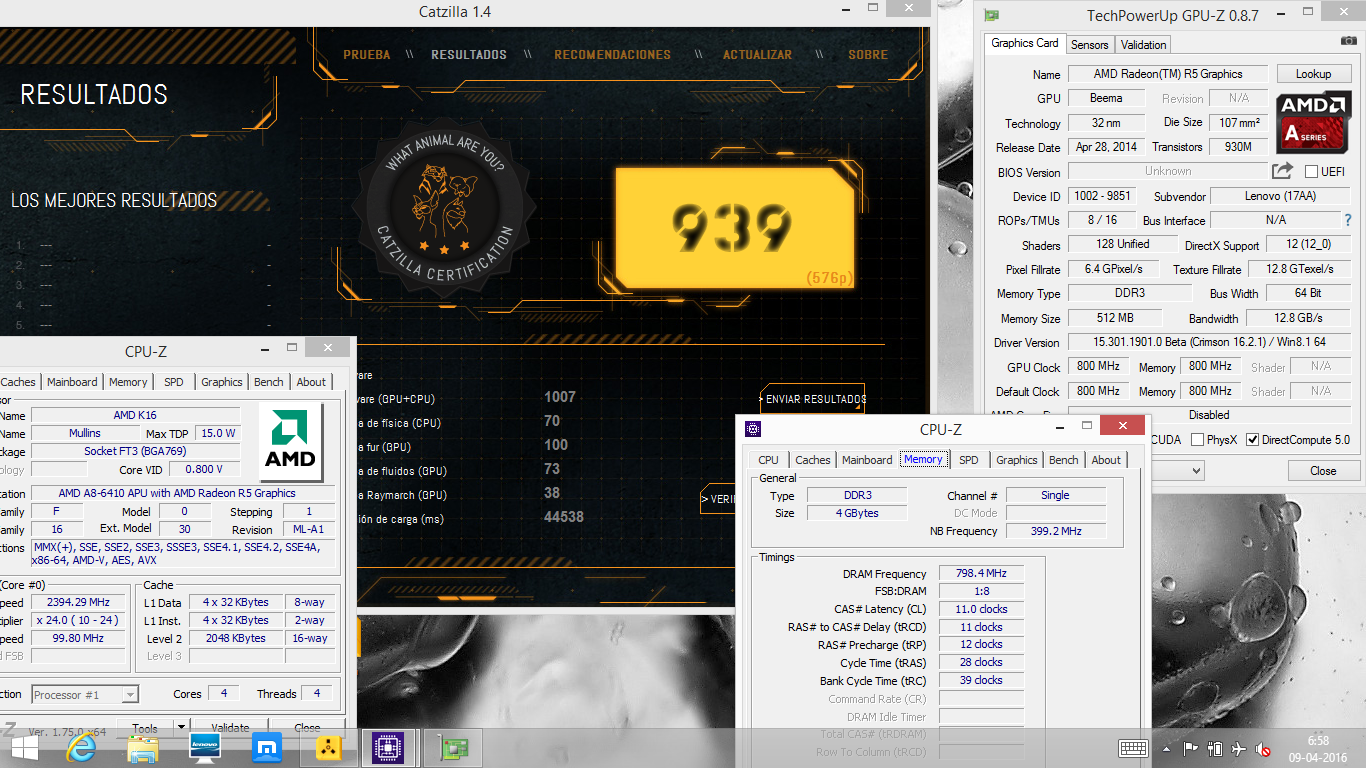Viewport: 1366px width, 768px height.
Task: Switch to the Sensors tab in GPU-Z
Action: pos(1089,44)
